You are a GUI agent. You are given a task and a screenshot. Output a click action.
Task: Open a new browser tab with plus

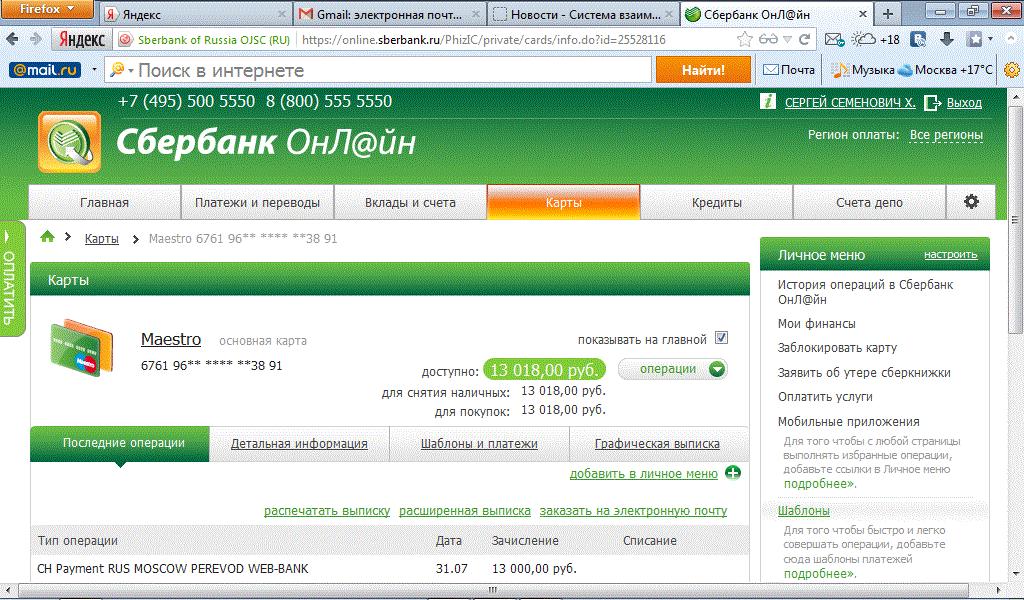pos(888,14)
